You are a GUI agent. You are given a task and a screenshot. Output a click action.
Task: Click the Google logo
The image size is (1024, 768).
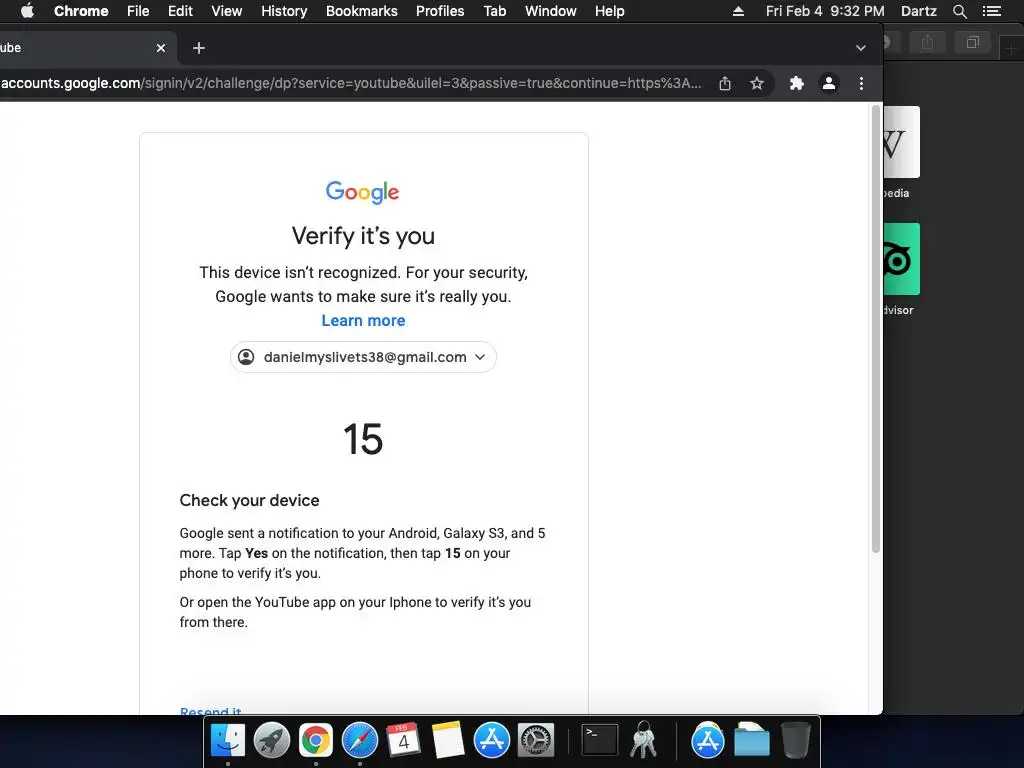click(x=362, y=192)
